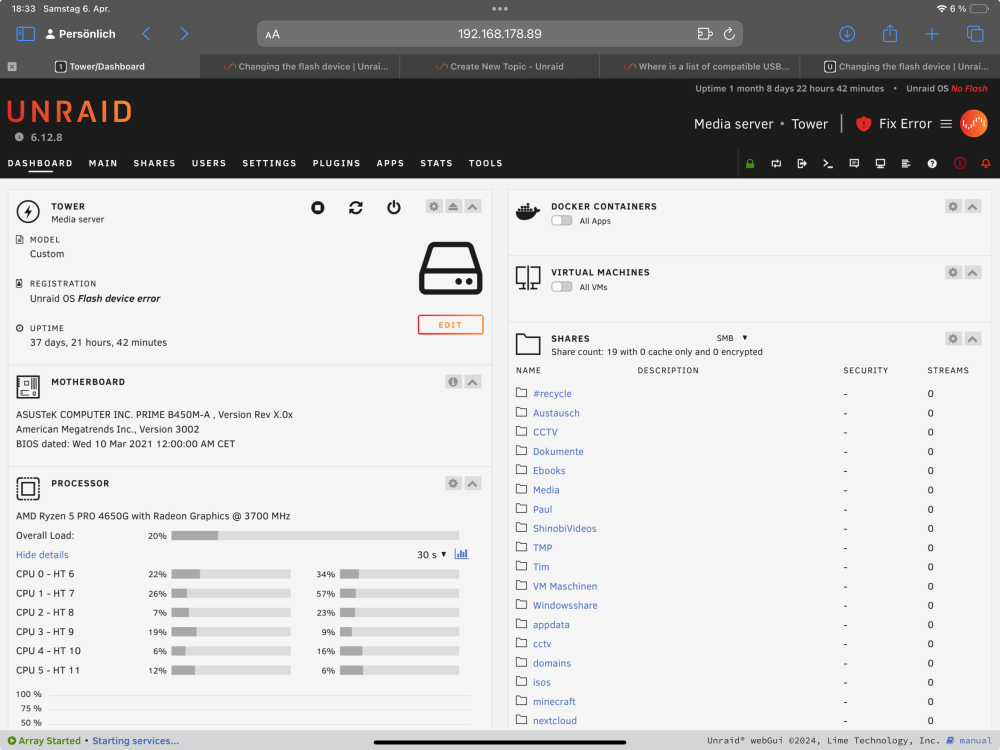The image size is (1000, 750).
Task: Open Docker Containers settings gear
Action: coord(953,207)
